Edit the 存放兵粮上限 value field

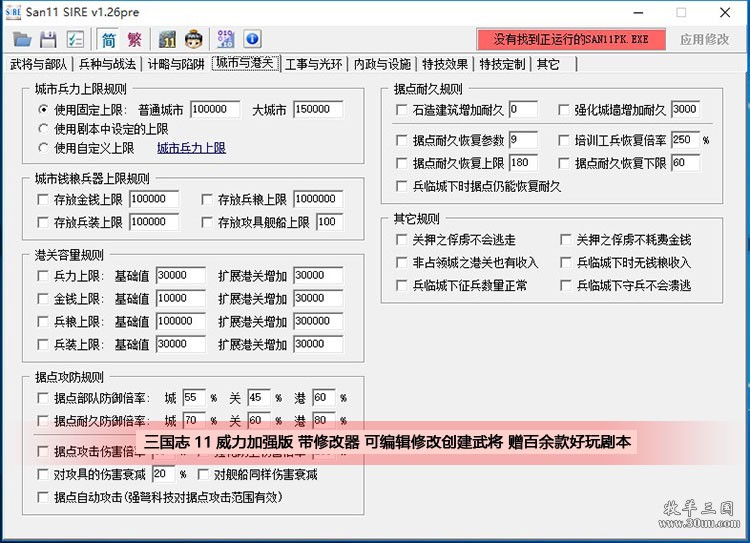point(318,199)
